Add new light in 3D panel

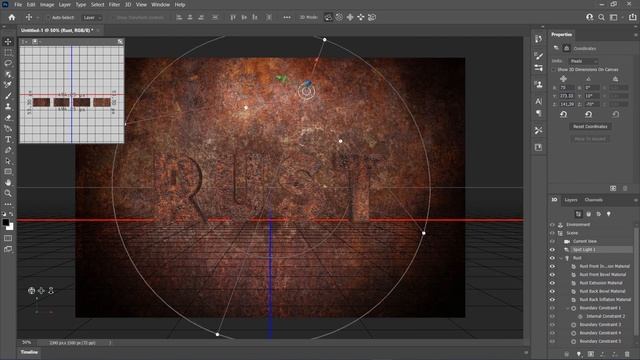[x=578, y=354]
